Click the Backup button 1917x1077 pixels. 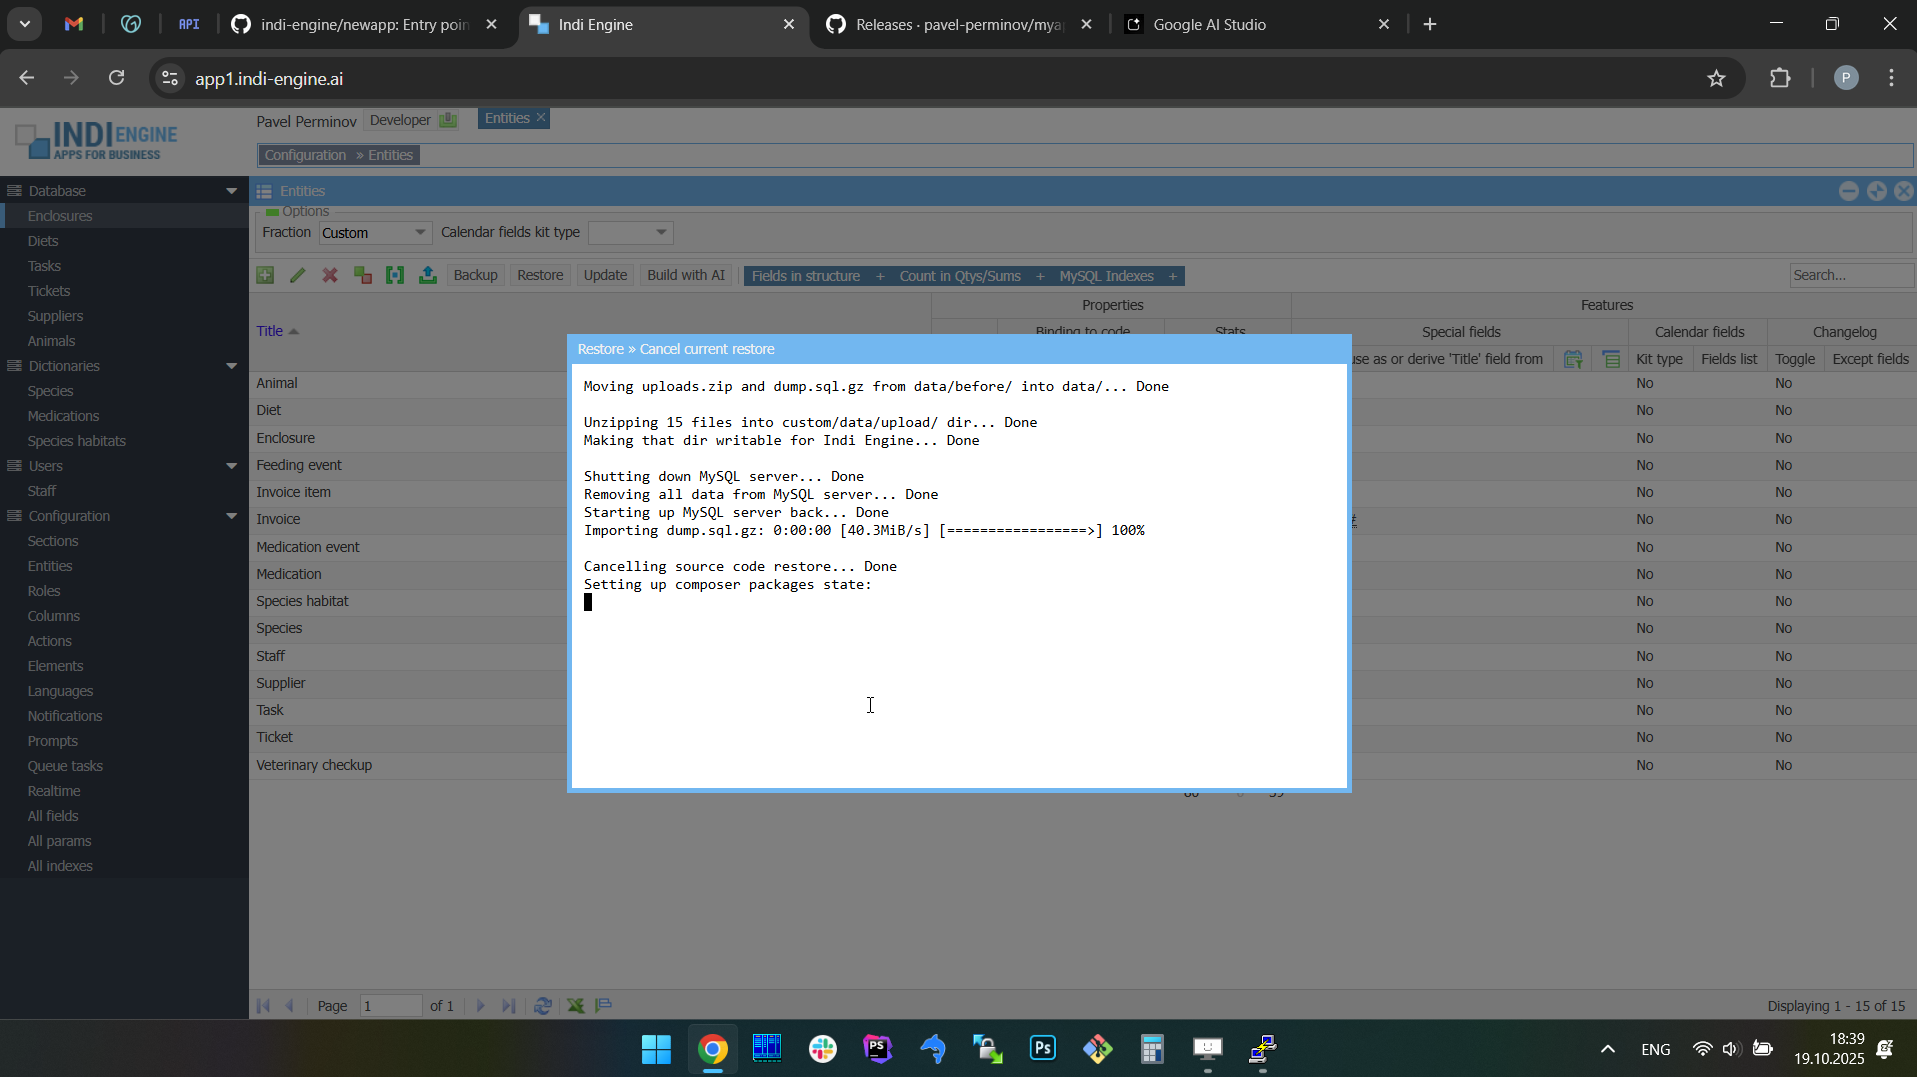click(x=475, y=275)
